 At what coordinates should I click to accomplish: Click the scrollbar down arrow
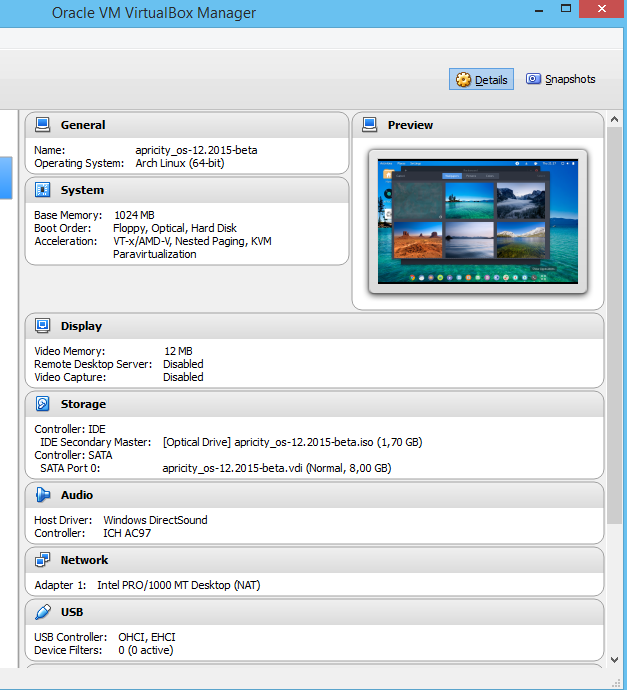[614, 660]
